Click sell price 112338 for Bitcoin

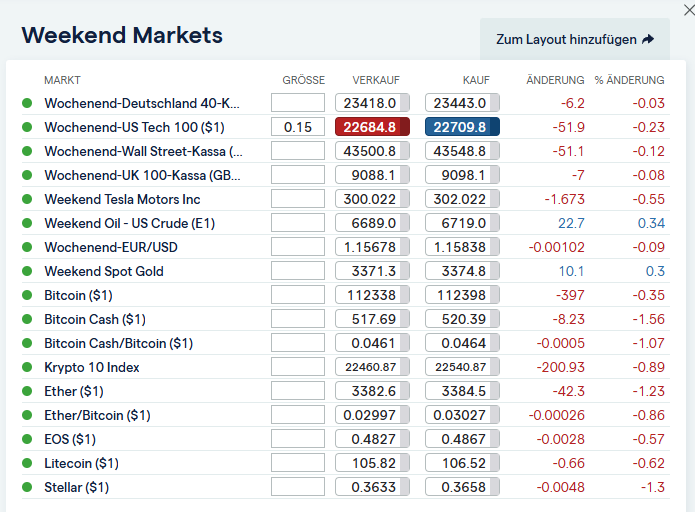(372, 294)
